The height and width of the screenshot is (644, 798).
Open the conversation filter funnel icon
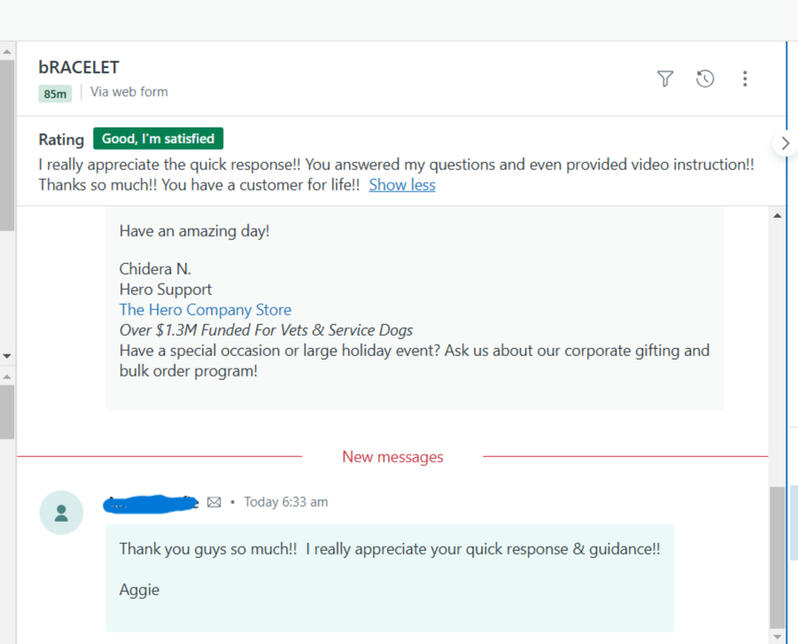pyautogui.click(x=665, y=78)
